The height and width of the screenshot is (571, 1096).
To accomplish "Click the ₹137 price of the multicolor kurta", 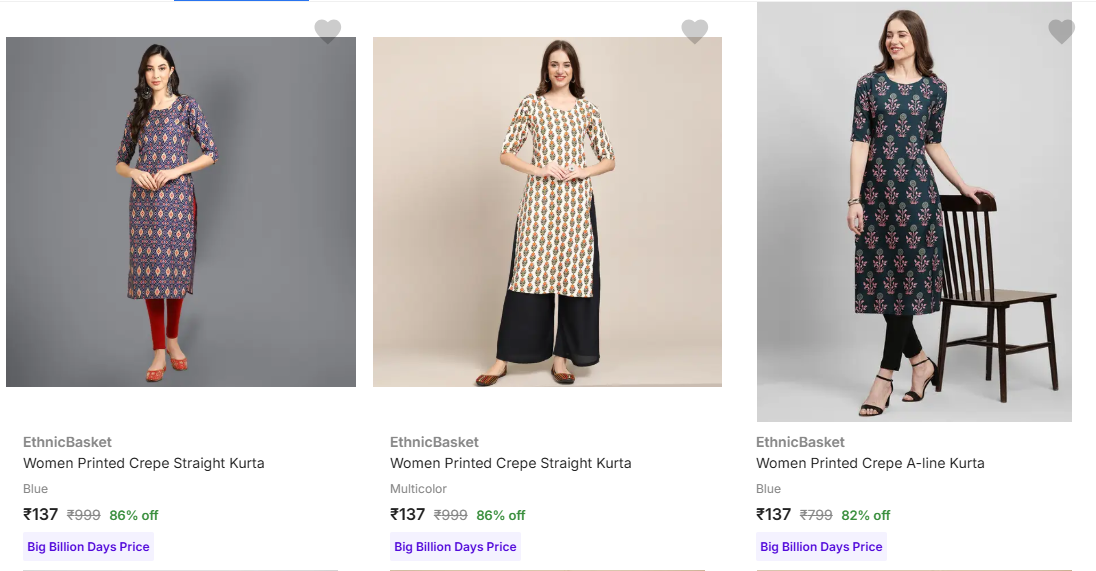I will (x=408, y=514).
